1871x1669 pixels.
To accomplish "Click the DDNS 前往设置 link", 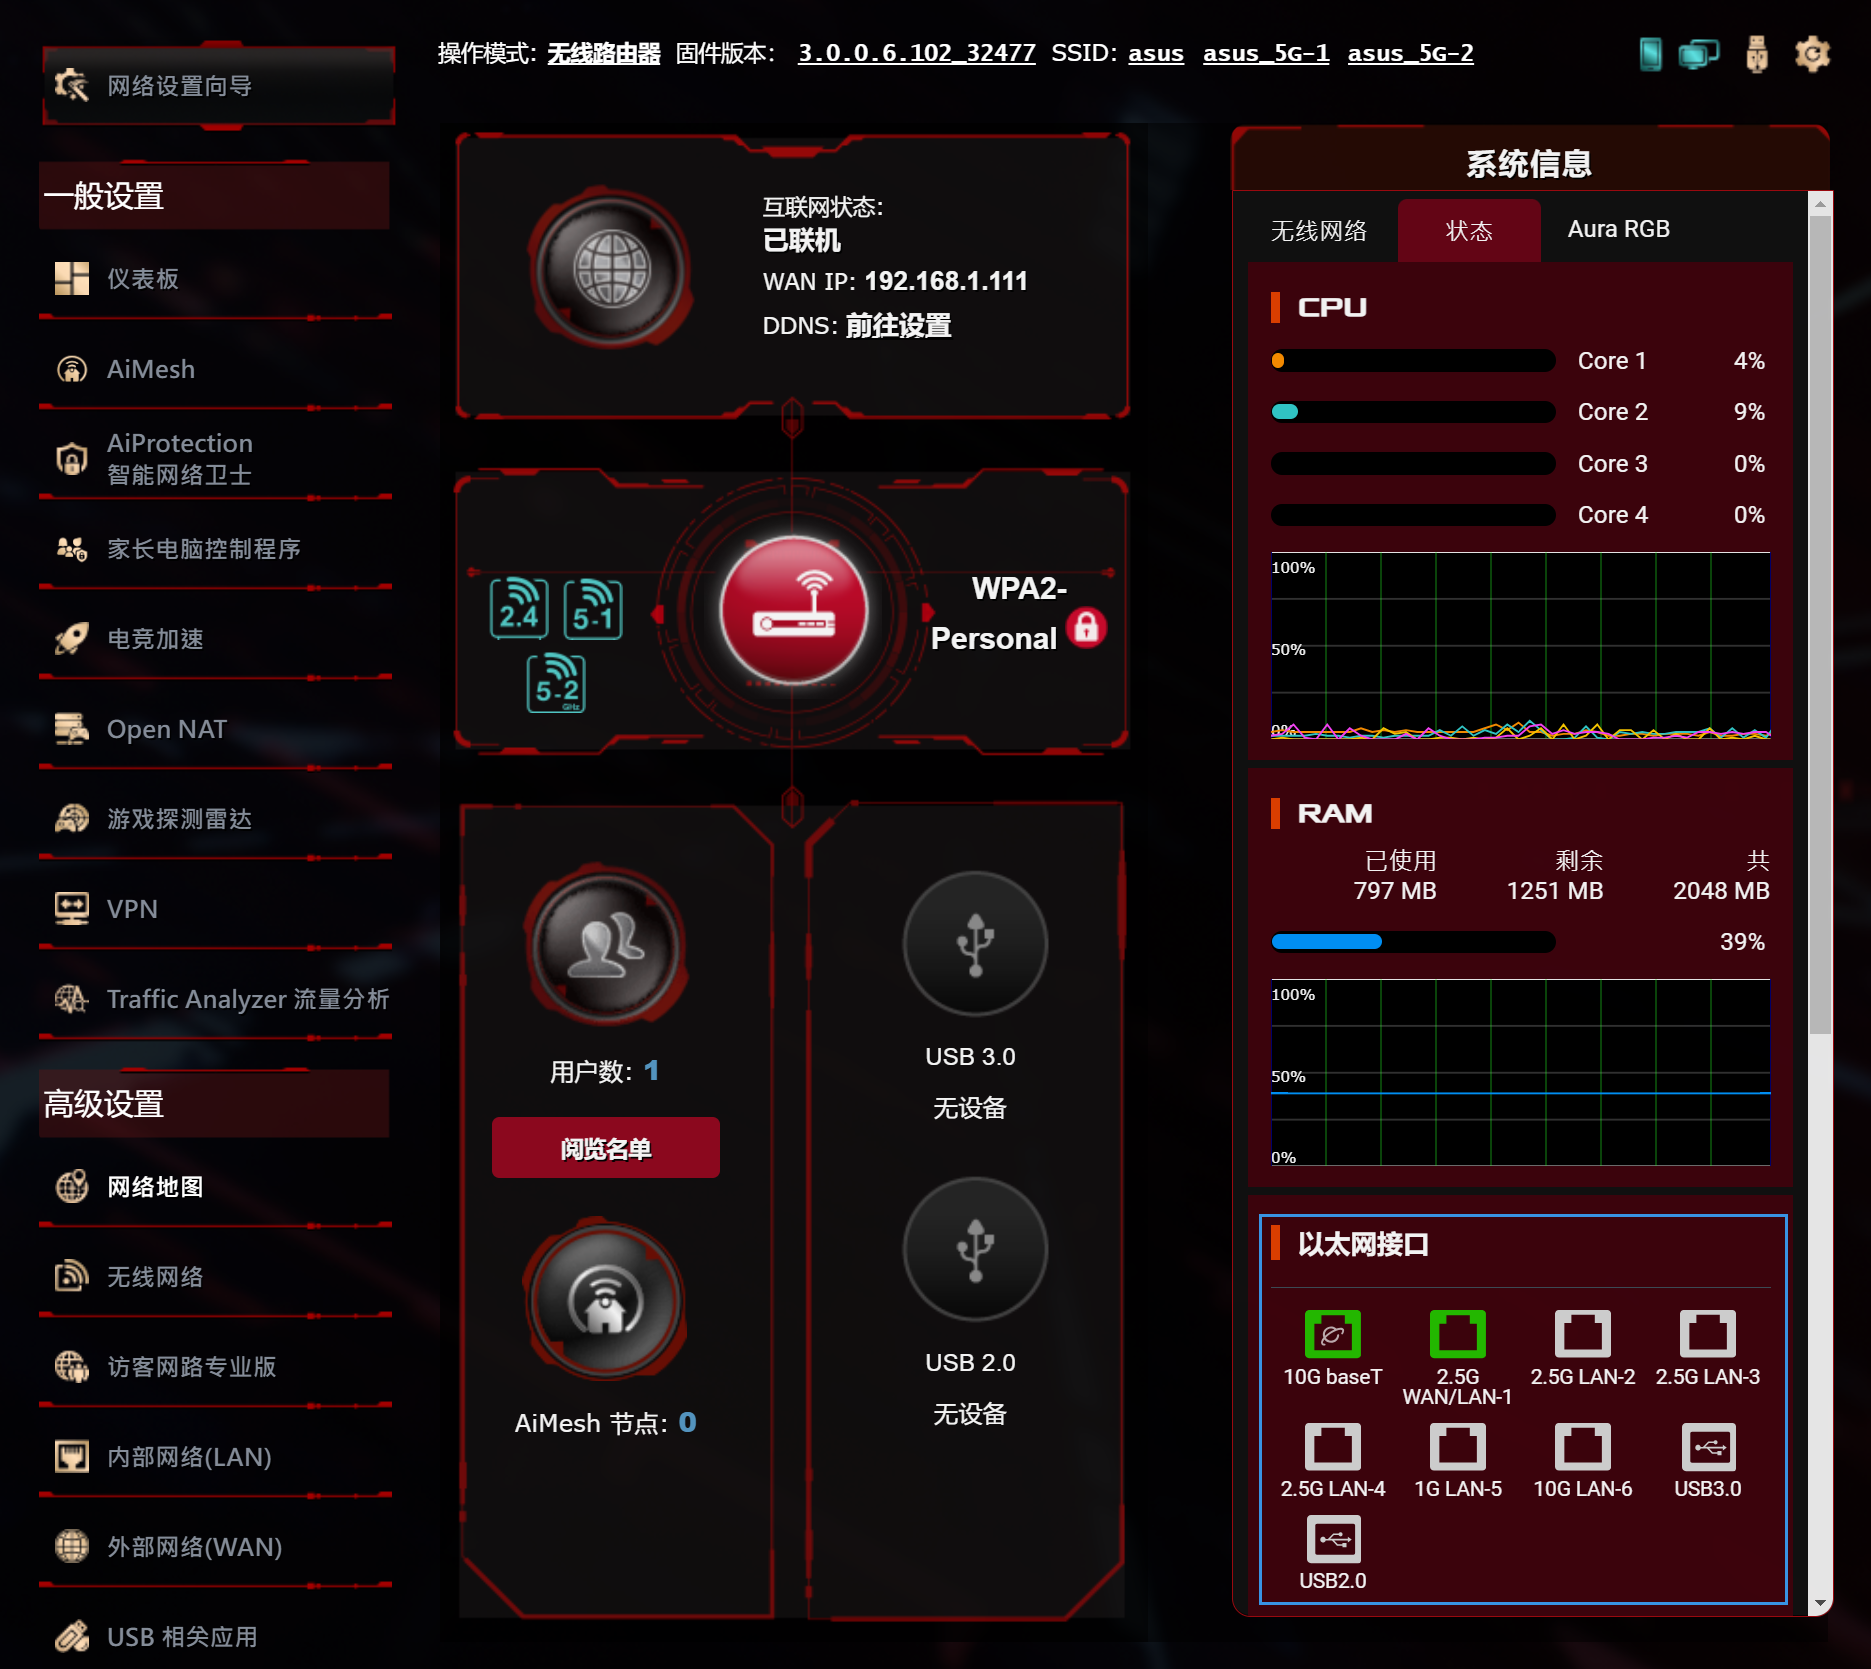I will coord(898,326).
